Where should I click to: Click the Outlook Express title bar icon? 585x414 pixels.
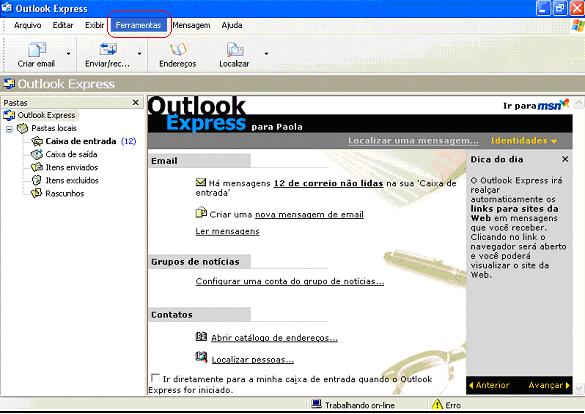6,8
